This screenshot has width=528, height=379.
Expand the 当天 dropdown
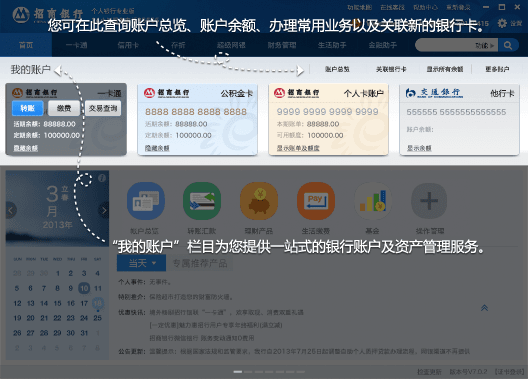(x=141, y=263)
